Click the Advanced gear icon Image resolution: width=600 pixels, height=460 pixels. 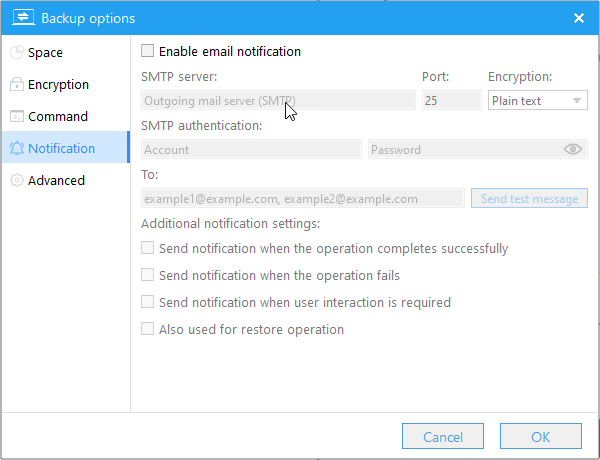[x=17, y=181]
